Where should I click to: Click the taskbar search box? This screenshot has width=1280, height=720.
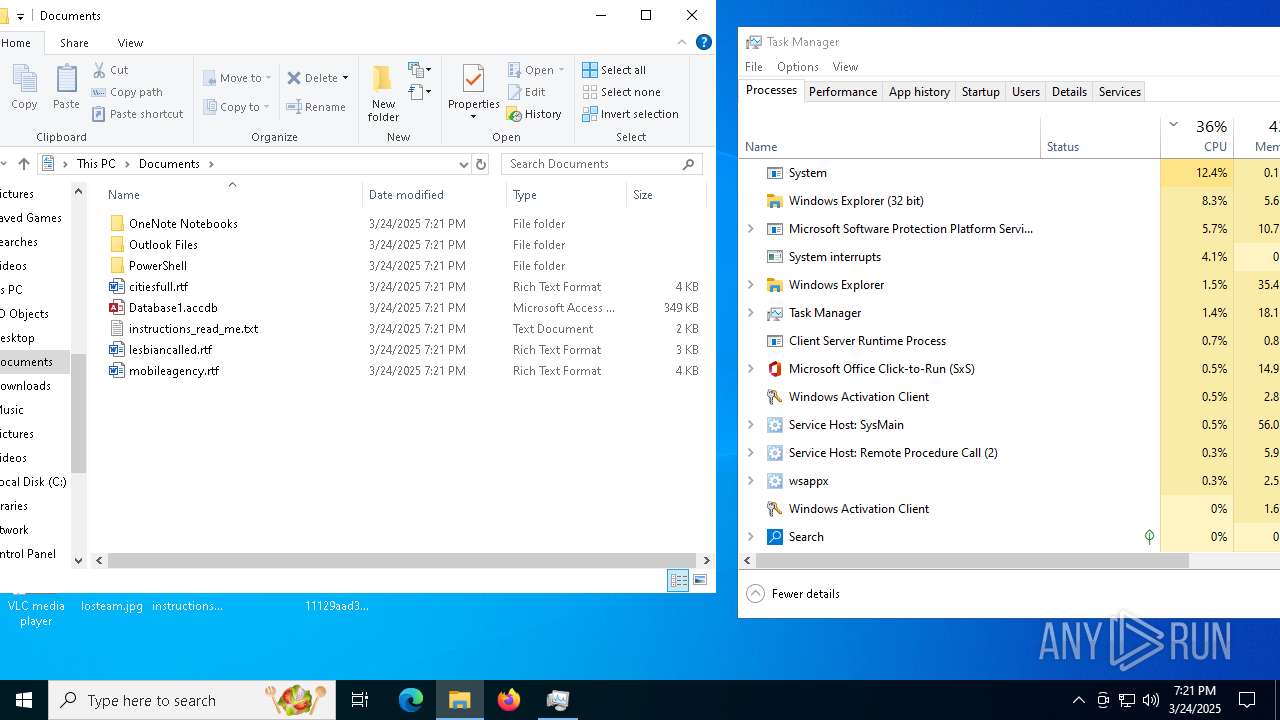(x=192, y=700)
